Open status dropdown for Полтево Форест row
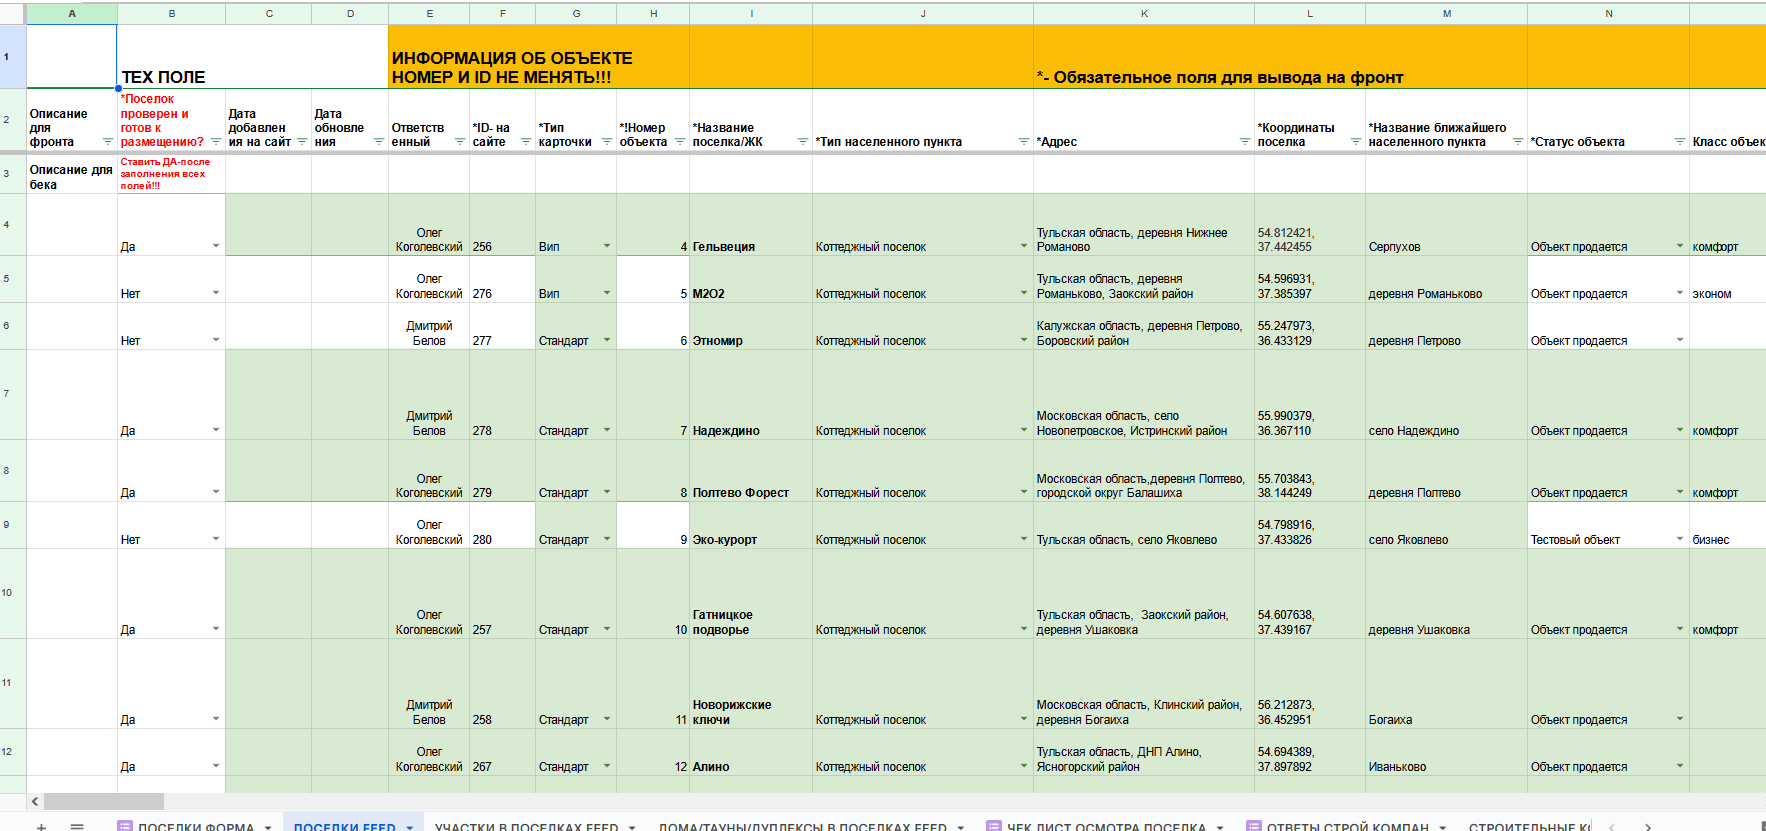Screen dimensions: 1766x831 click(x=1680, y=492)
